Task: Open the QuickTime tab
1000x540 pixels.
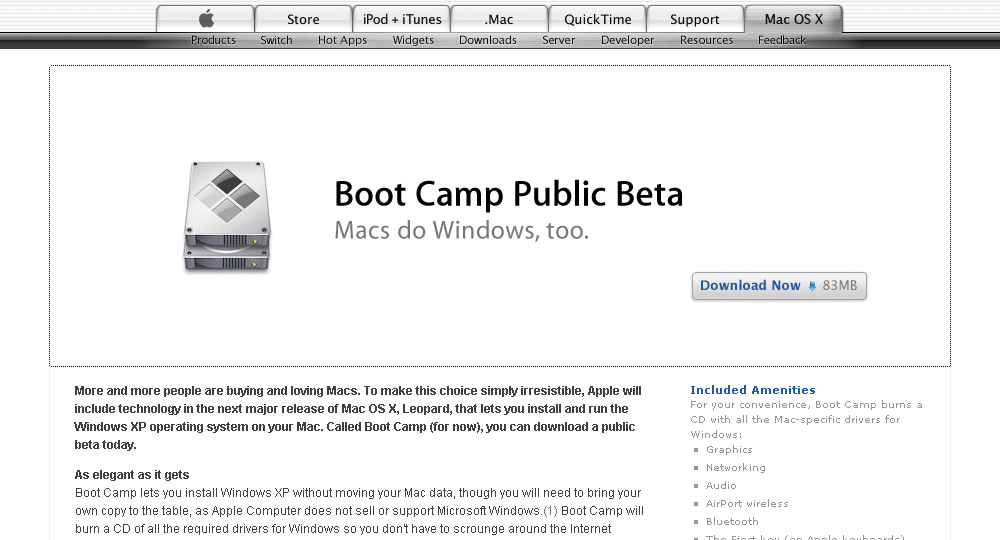Action: click(x=598, y=18)
